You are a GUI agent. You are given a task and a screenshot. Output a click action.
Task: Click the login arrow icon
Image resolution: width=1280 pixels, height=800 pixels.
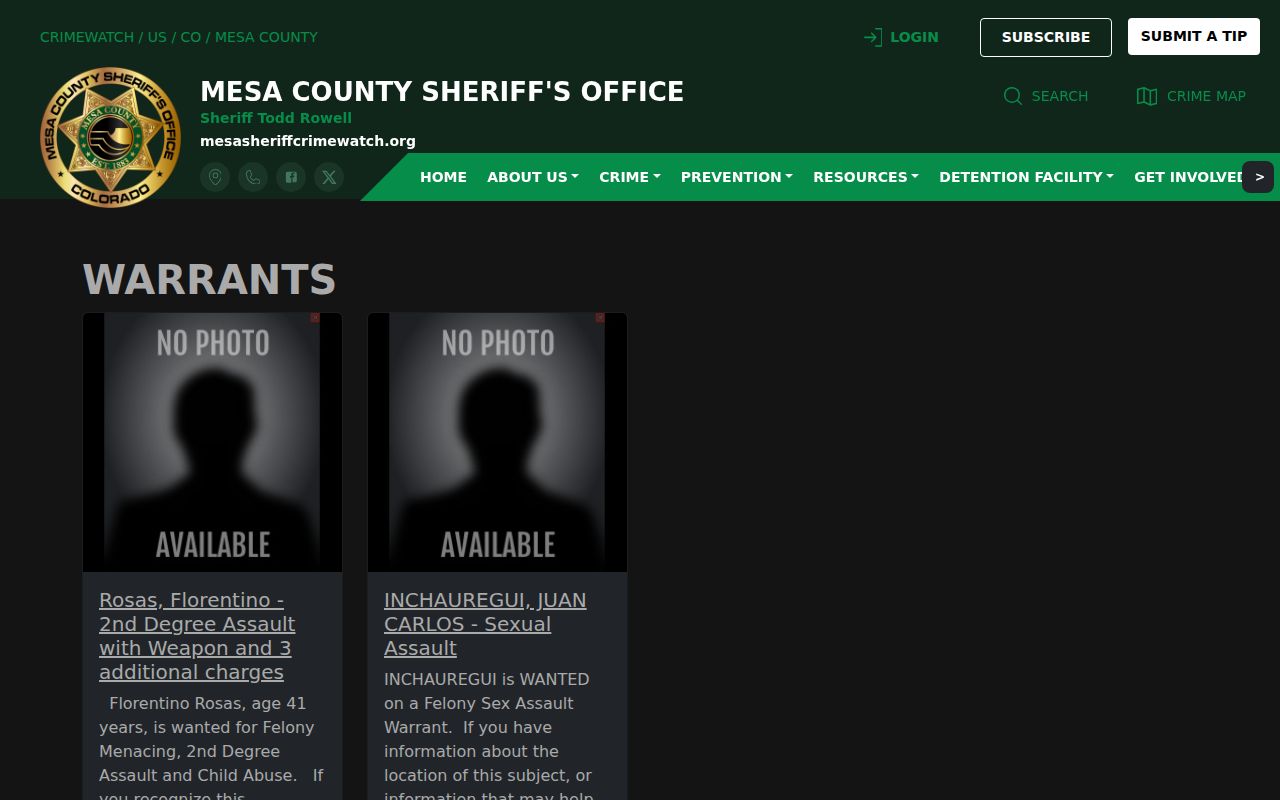(873, 37)
